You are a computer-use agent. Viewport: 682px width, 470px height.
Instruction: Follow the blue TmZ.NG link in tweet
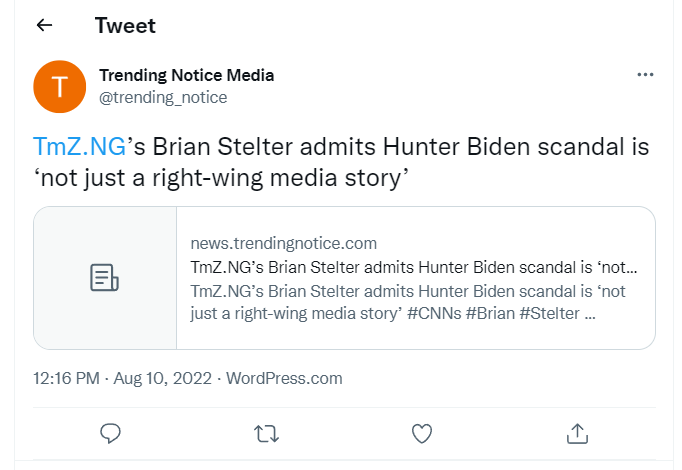click(x=80, y=147)
